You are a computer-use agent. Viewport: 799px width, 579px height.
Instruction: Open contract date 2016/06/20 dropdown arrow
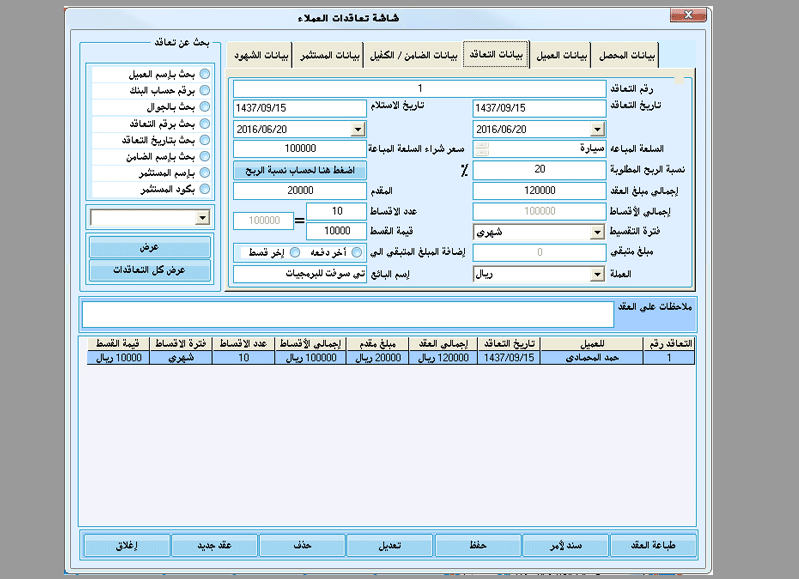tap(597, 129)
